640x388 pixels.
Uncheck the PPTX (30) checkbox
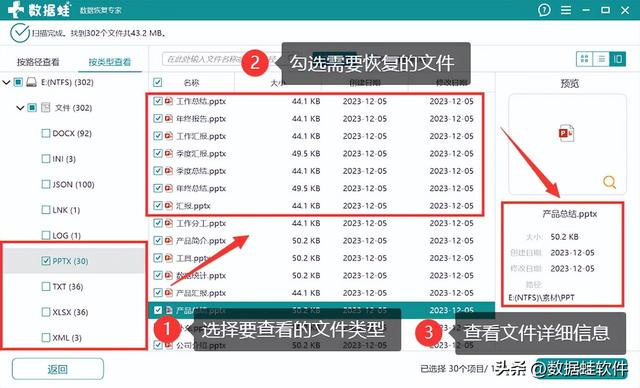[x=46, y=261]
